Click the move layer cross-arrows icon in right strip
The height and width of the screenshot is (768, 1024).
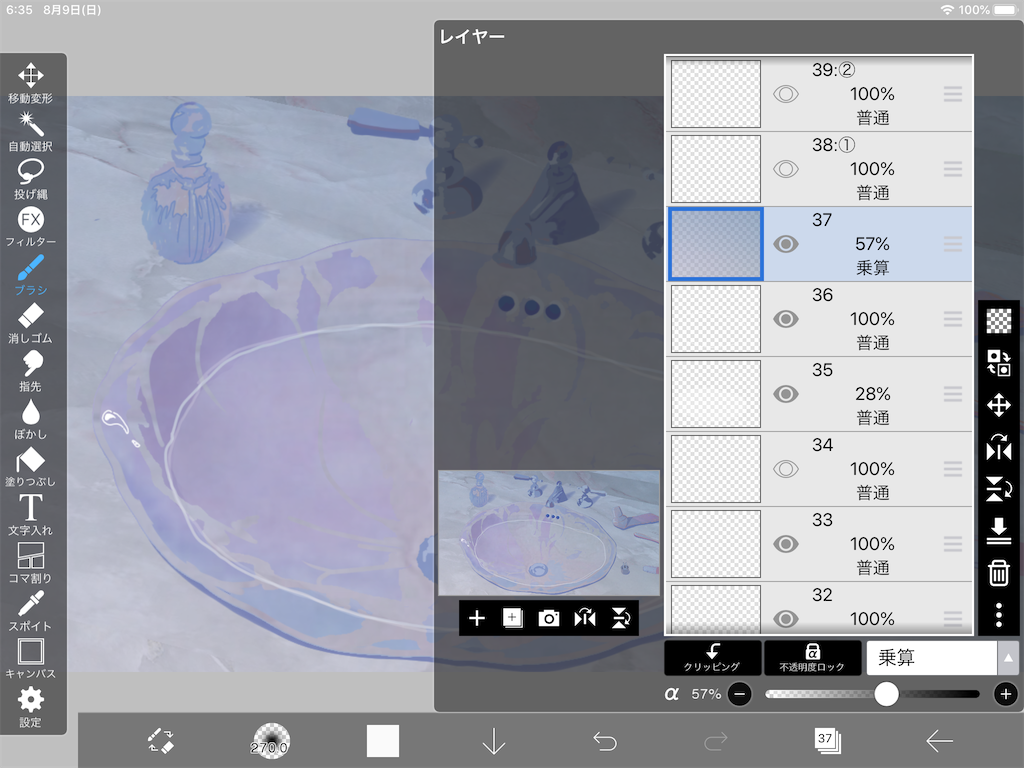click(999, 405)
